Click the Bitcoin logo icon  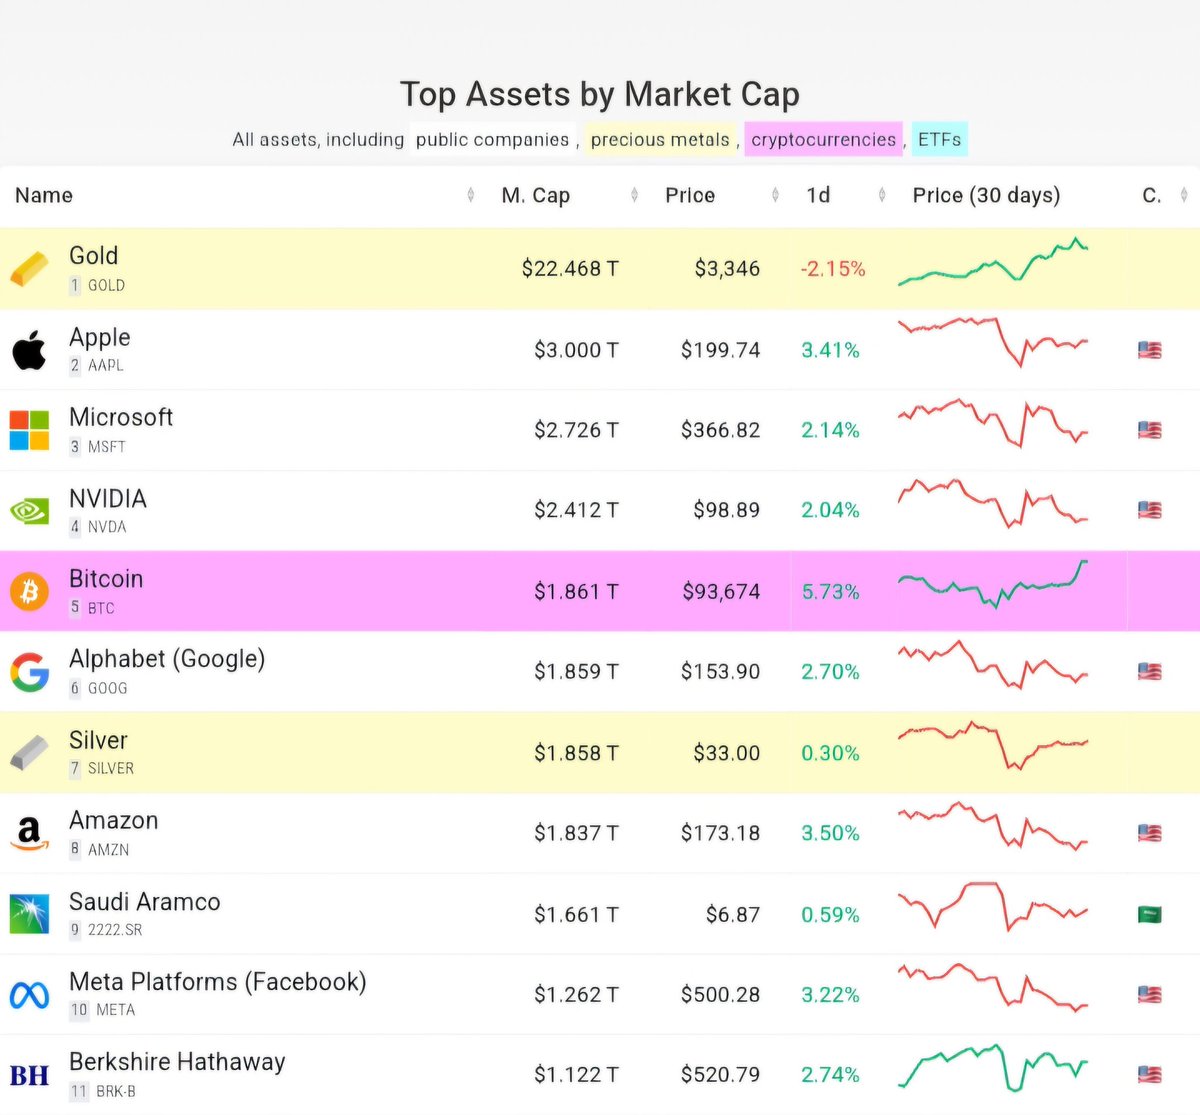coord(29,591)
